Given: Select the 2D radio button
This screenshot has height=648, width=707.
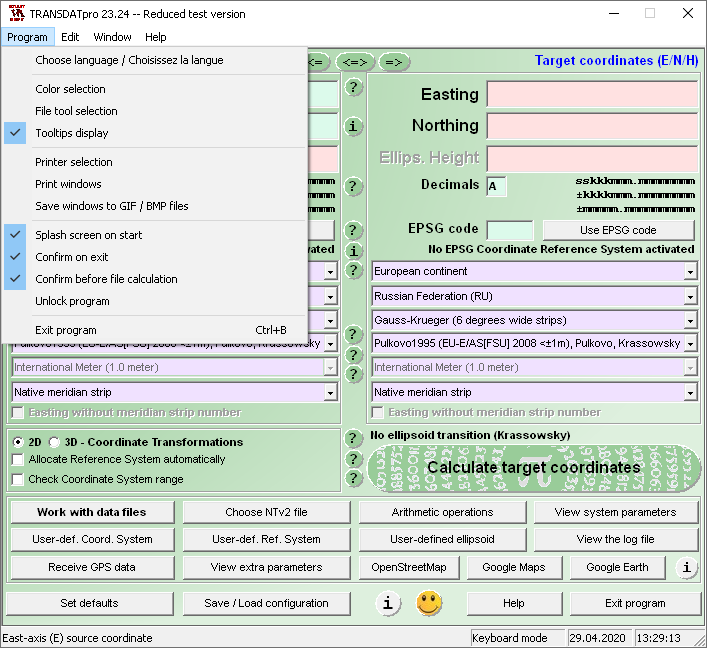Looking at the screenshot, I should point(18,442).
